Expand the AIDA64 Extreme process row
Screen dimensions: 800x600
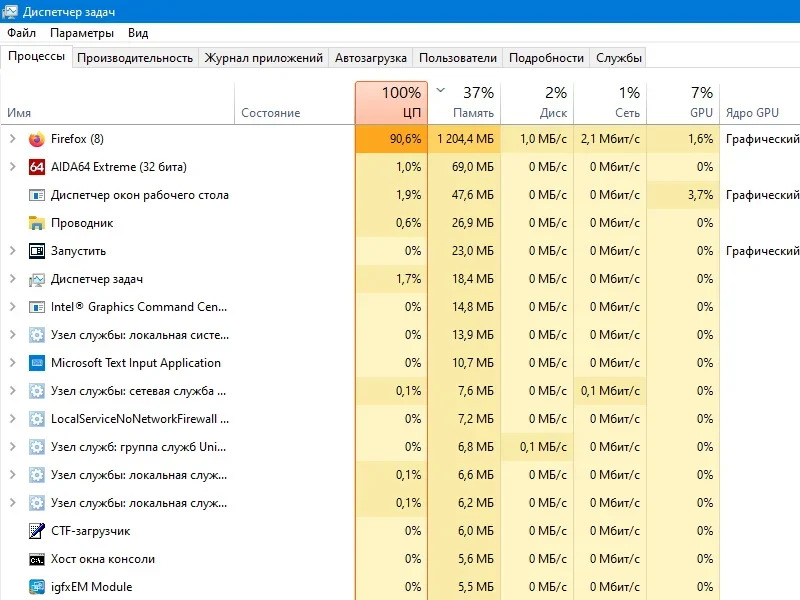(x=13, y=167)
